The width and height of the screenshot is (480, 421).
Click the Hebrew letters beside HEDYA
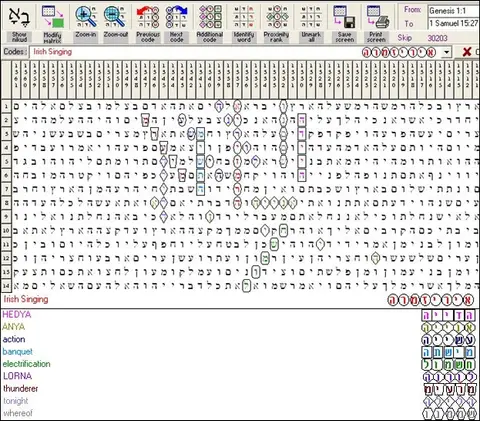(448, 315)
